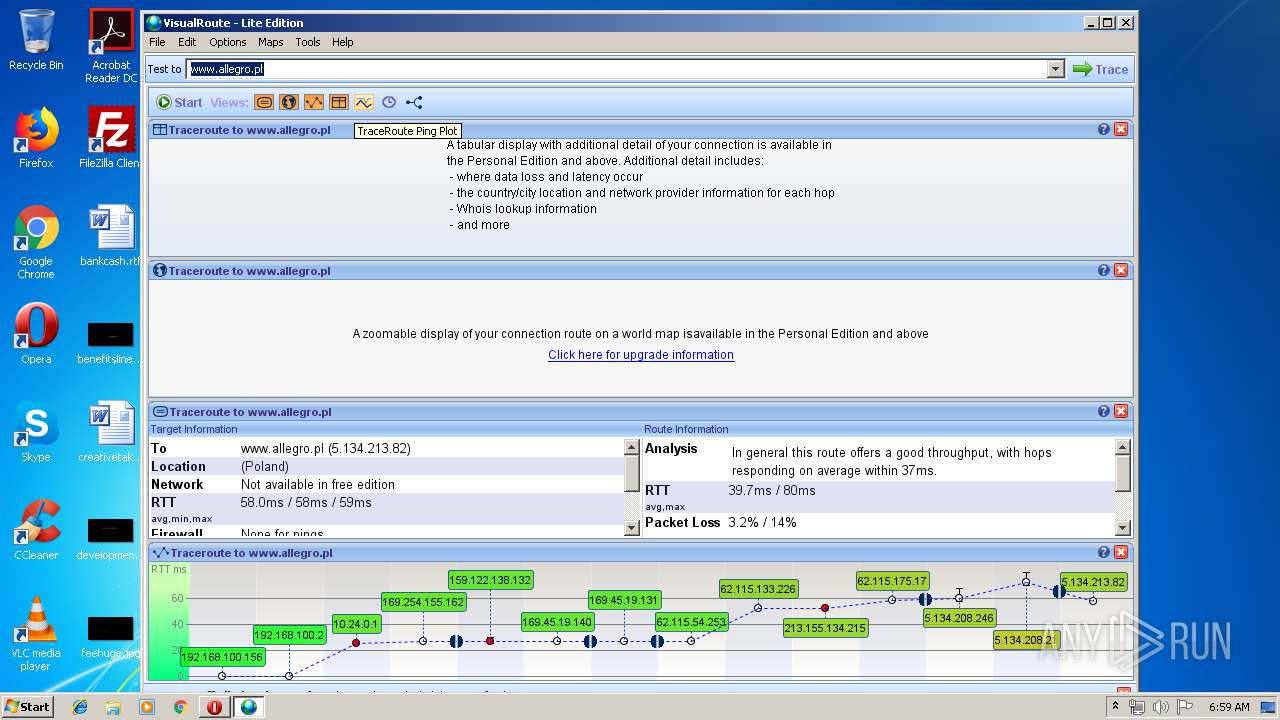Select hop label 62.115.175.17 in plot
This screenshot has width=1280, height=720.
892,581
